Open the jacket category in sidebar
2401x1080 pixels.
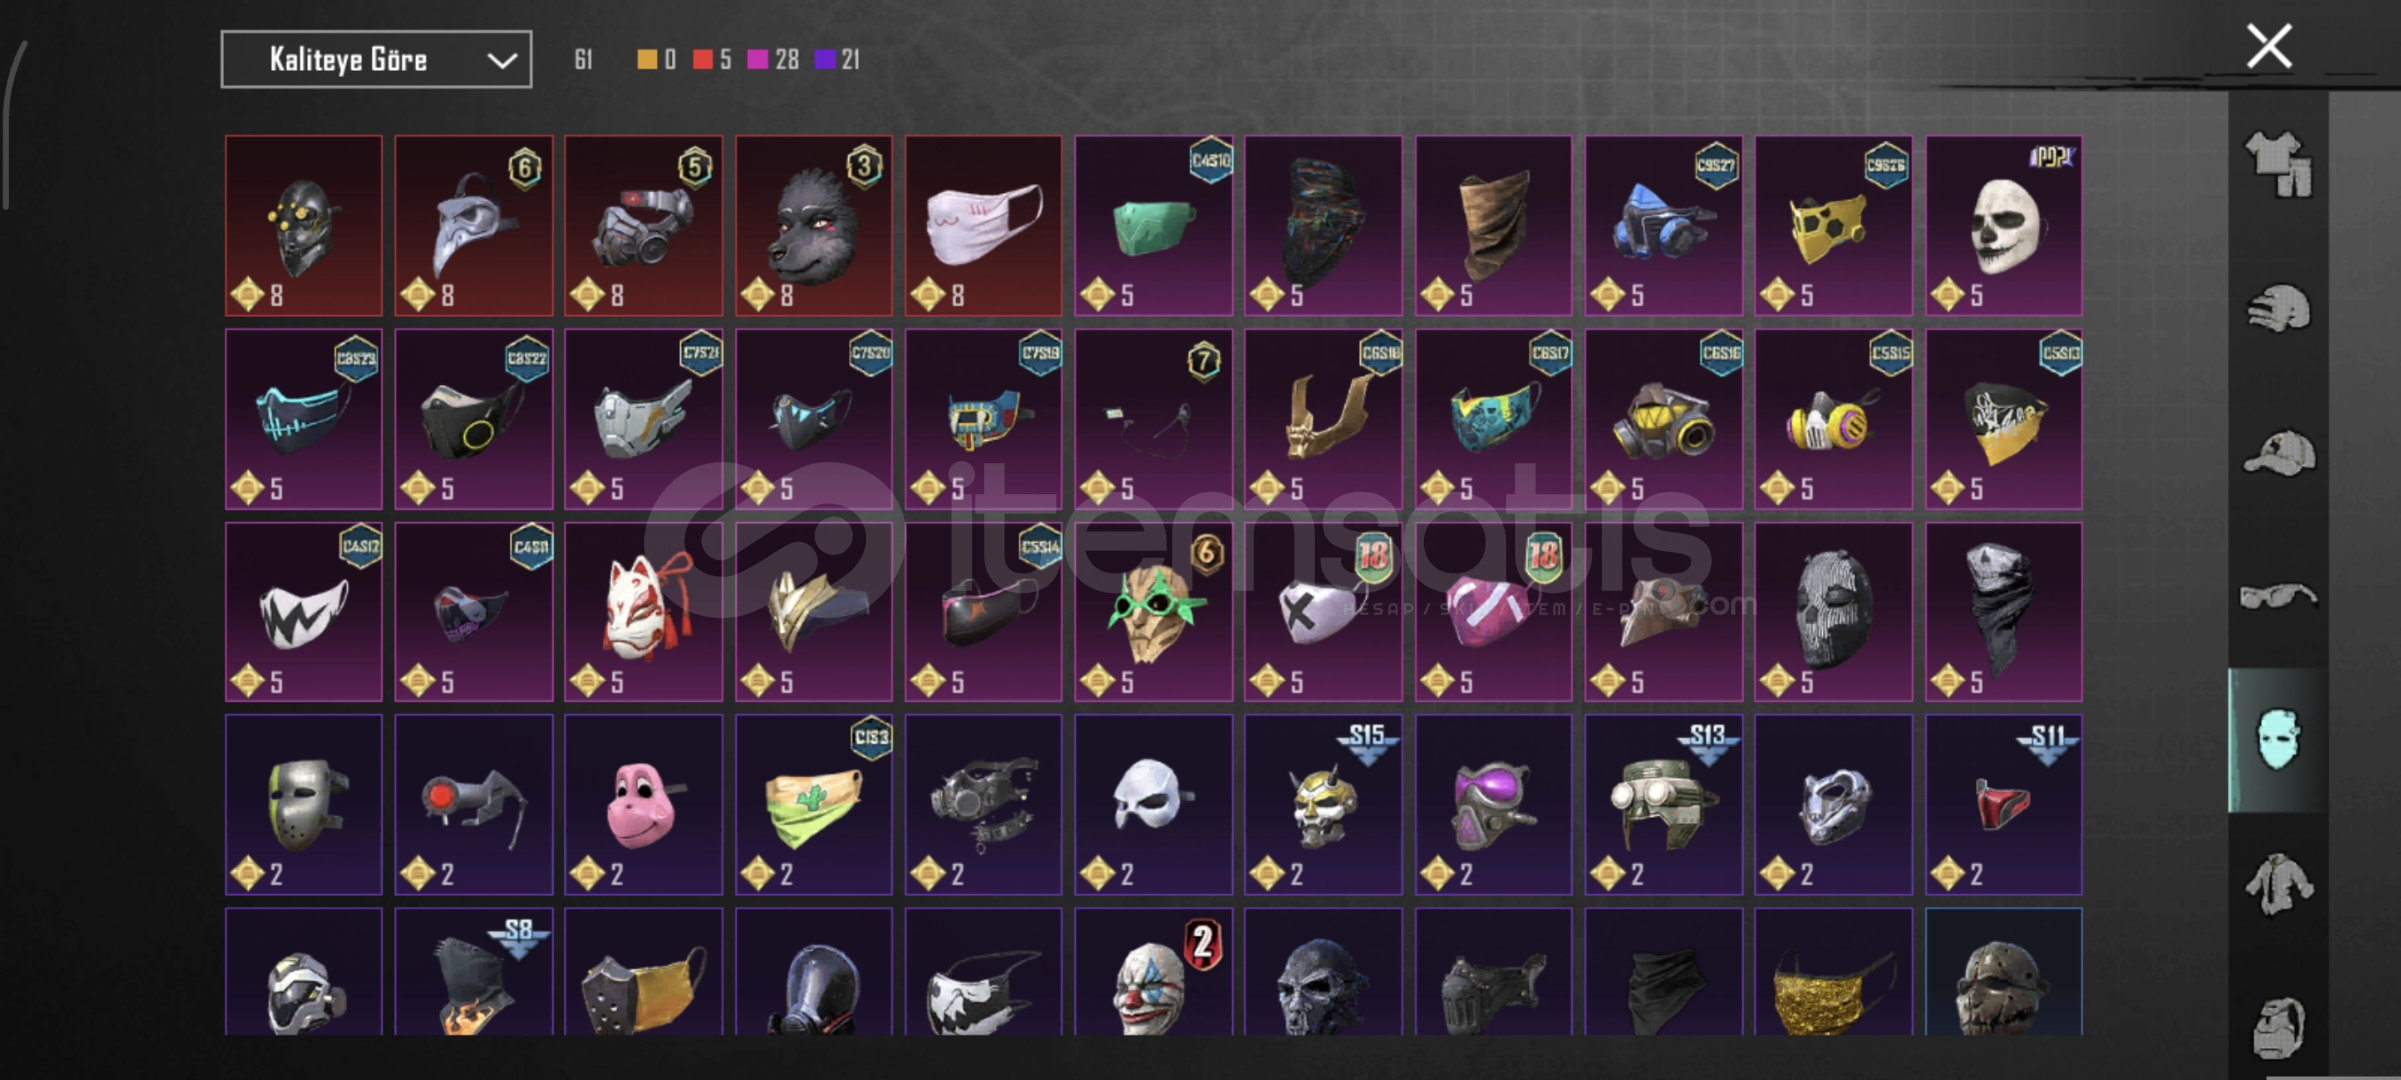coord(2279,884)
